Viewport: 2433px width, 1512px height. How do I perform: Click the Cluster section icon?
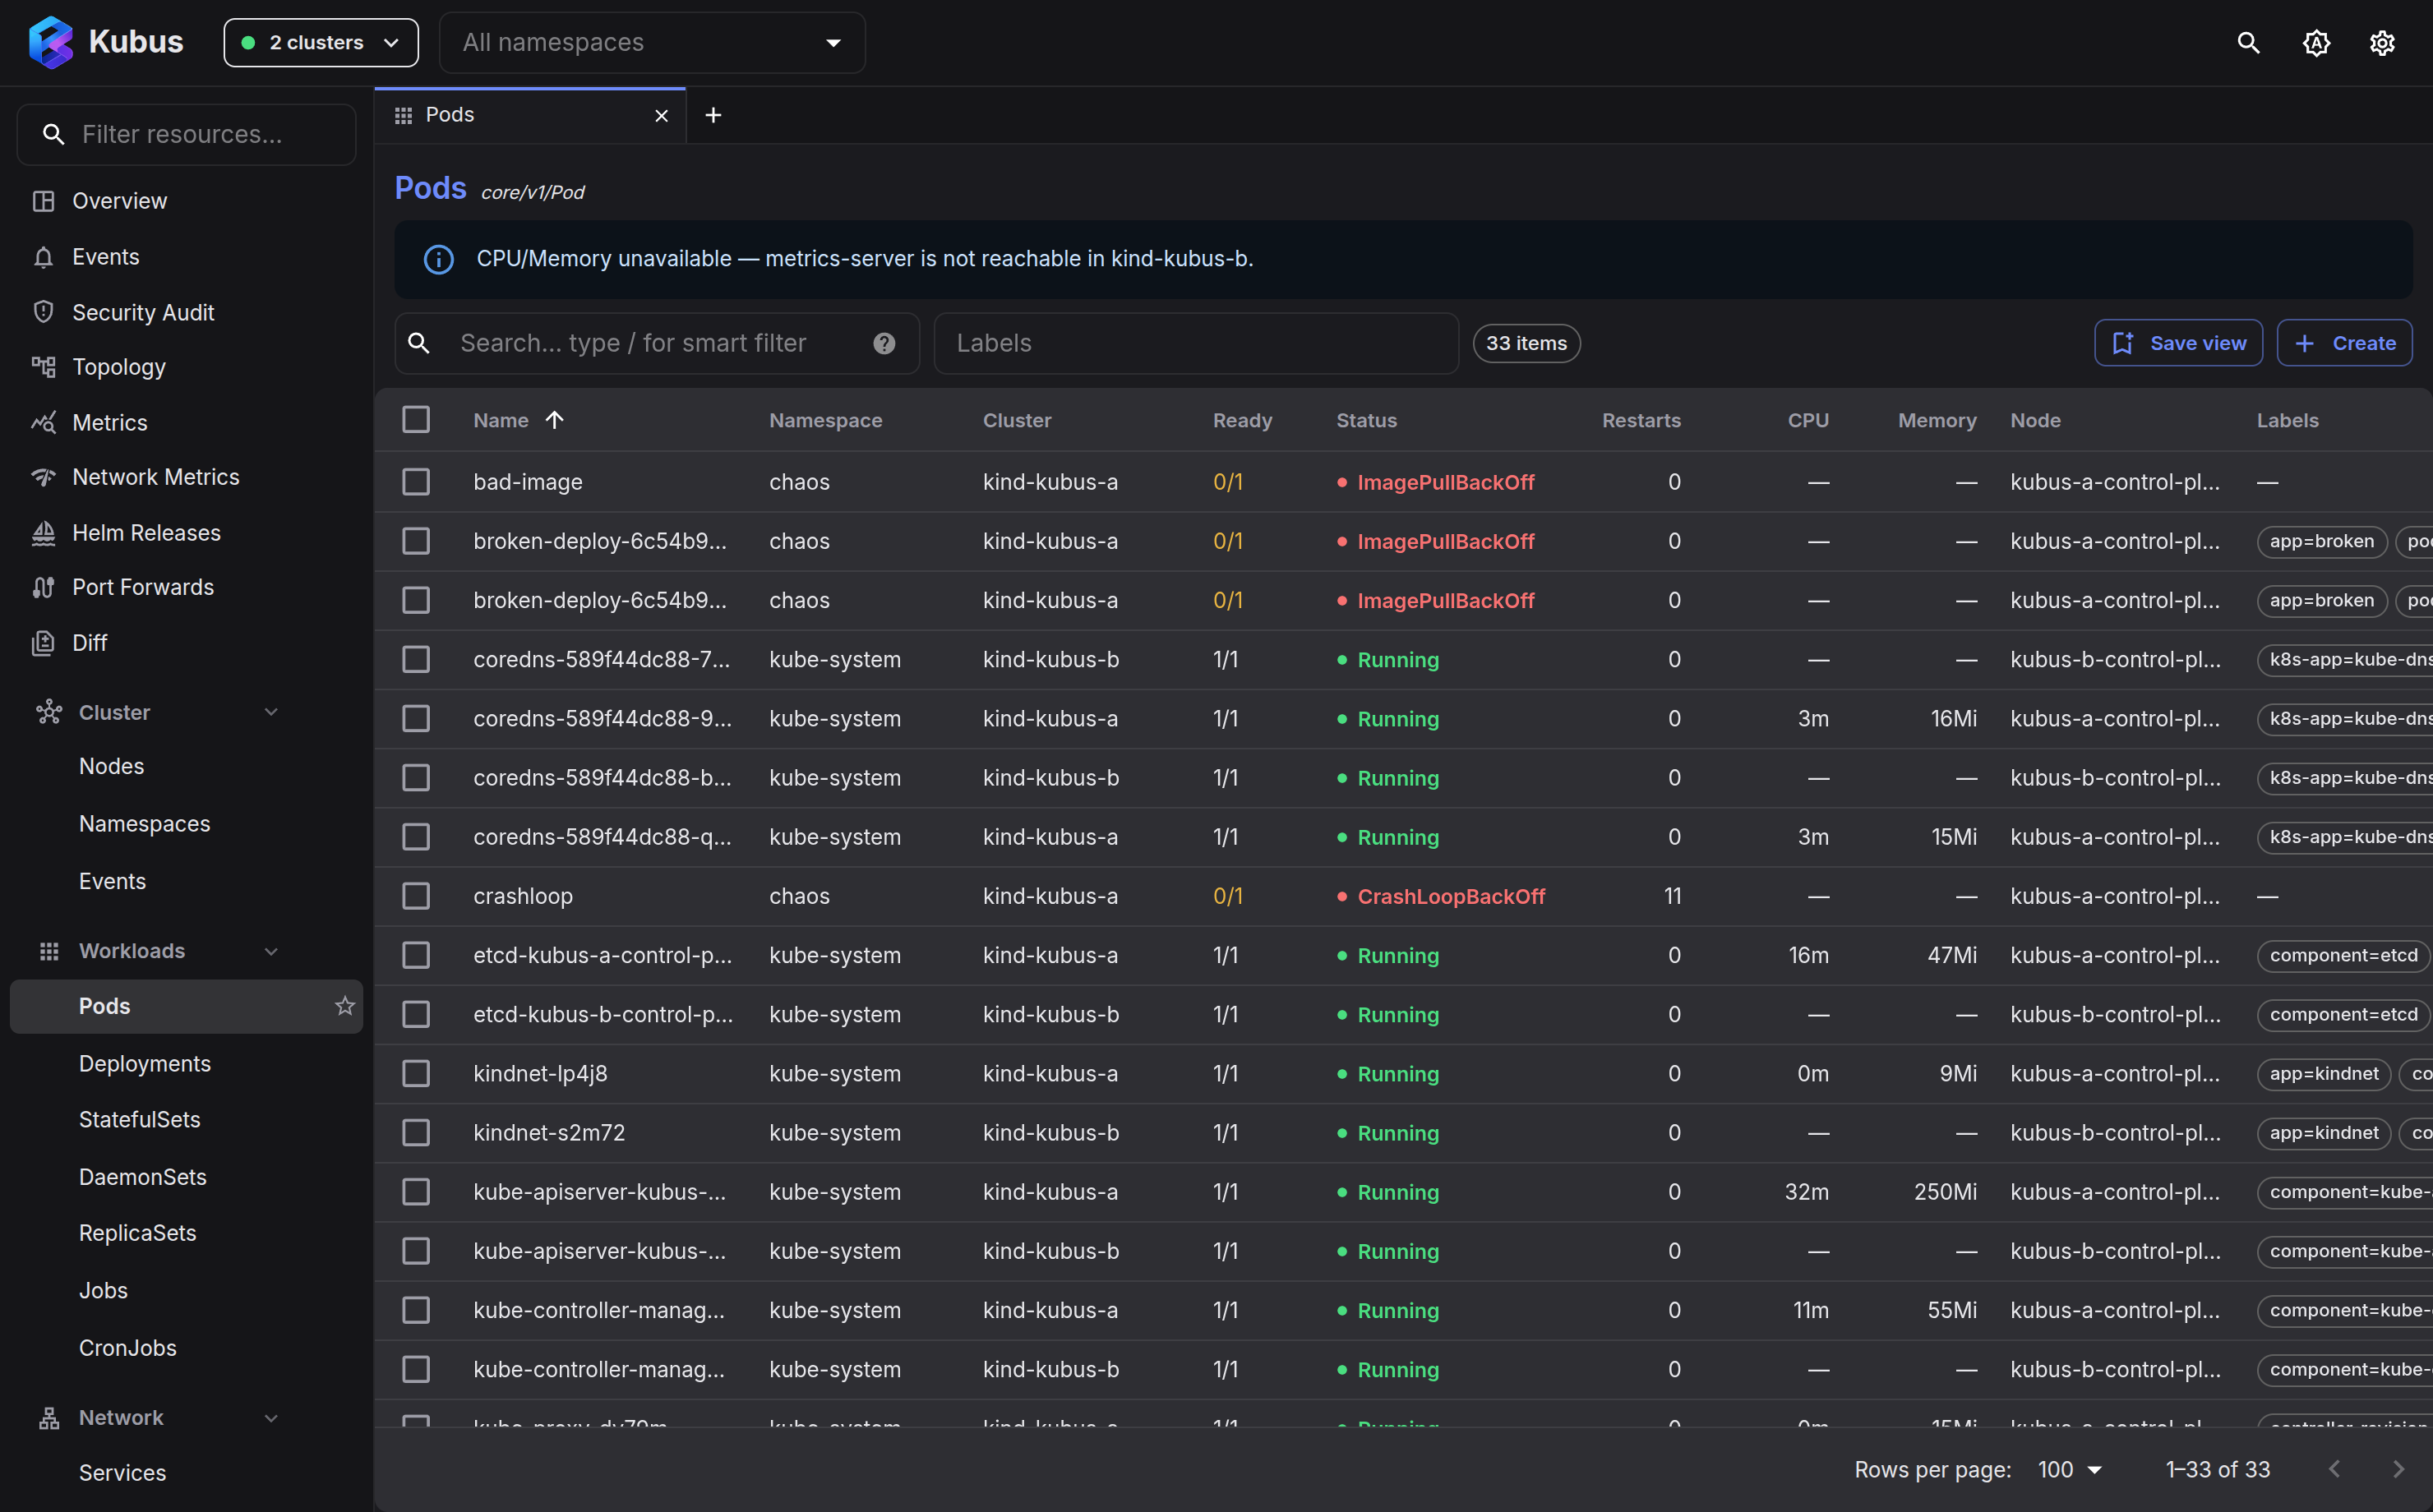coord(49,712)
